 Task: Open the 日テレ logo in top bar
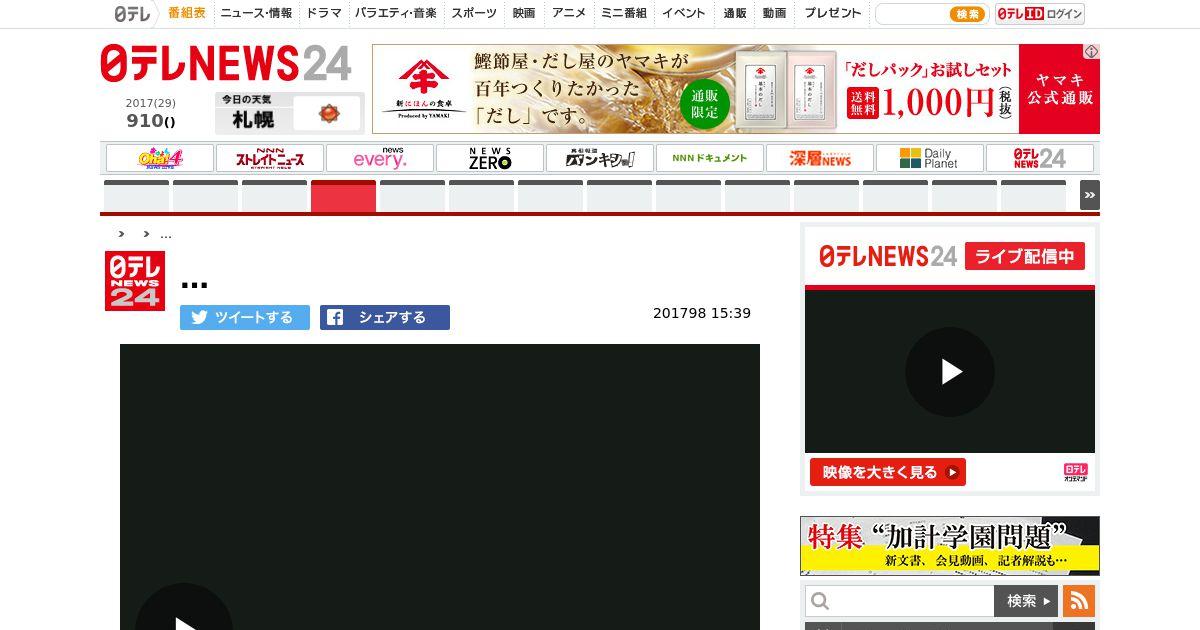tap(132, 14)
